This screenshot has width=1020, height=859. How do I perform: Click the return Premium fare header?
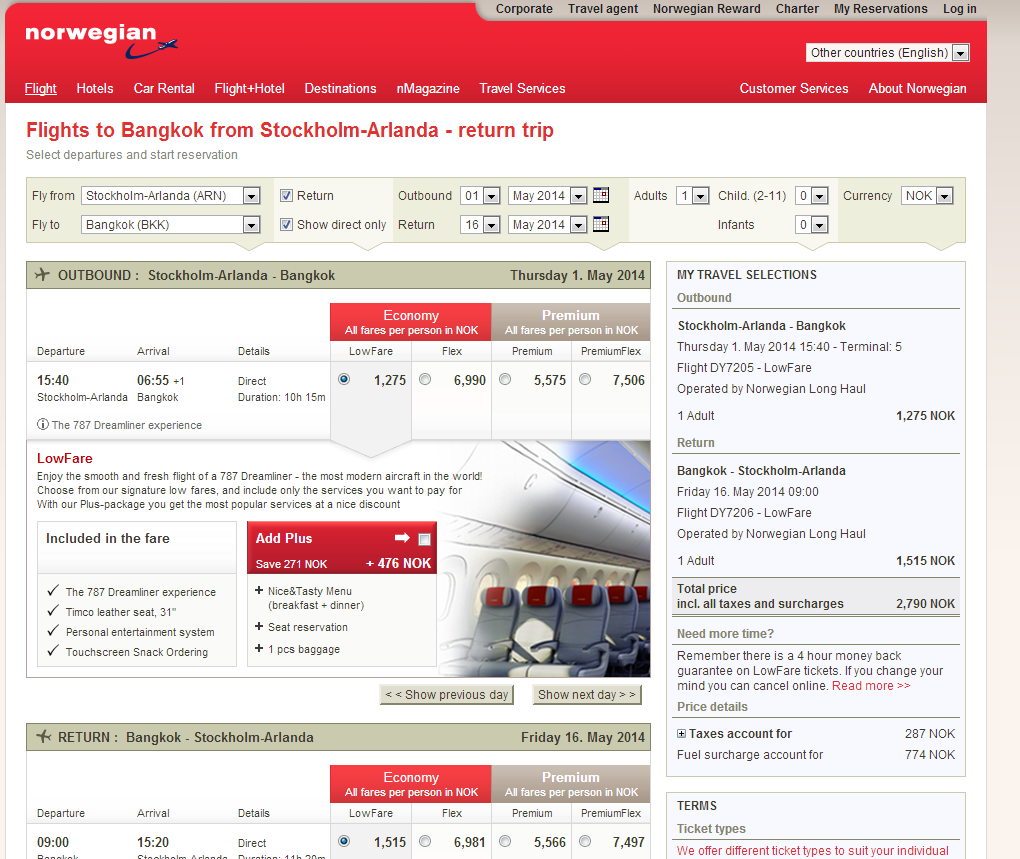[x=571, y=784]
